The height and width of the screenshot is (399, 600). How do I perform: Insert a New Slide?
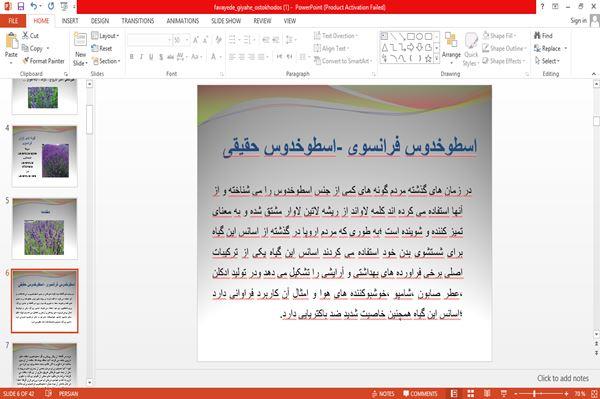coord(80,50)
